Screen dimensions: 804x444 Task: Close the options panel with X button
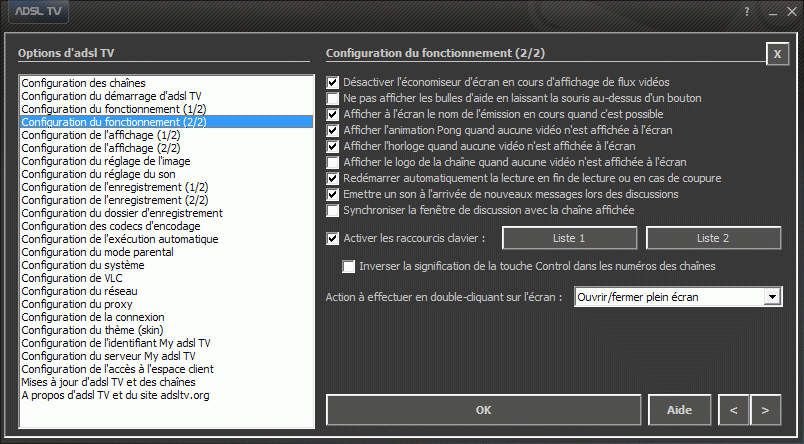click(777, 54)
